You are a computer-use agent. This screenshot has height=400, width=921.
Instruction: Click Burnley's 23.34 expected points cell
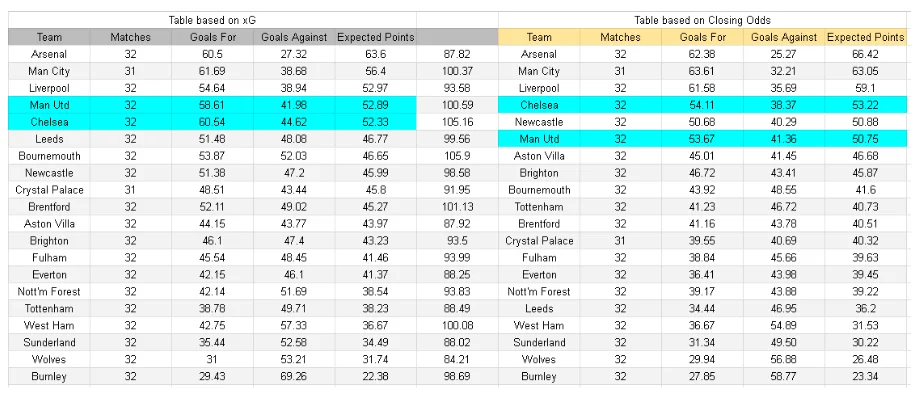[865, 377]
